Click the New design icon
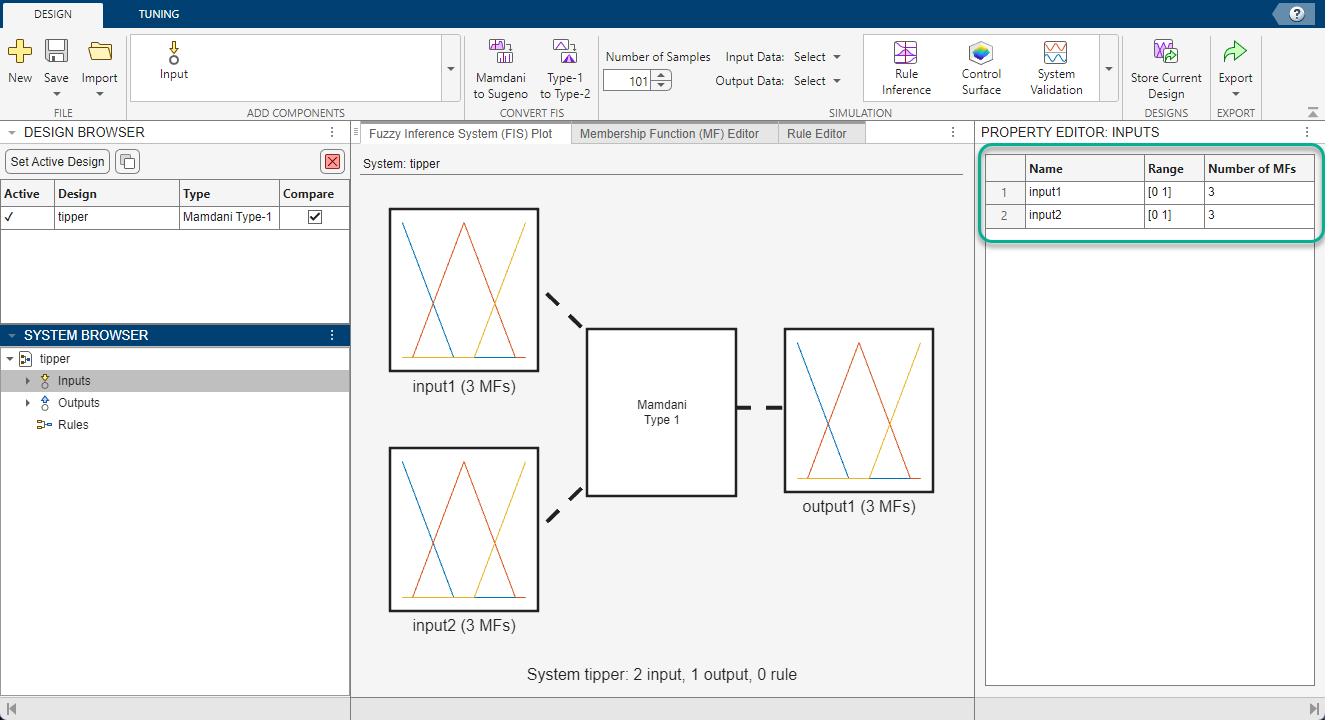The width and height of the screenshot is (1325, 720). pos(20,53)
